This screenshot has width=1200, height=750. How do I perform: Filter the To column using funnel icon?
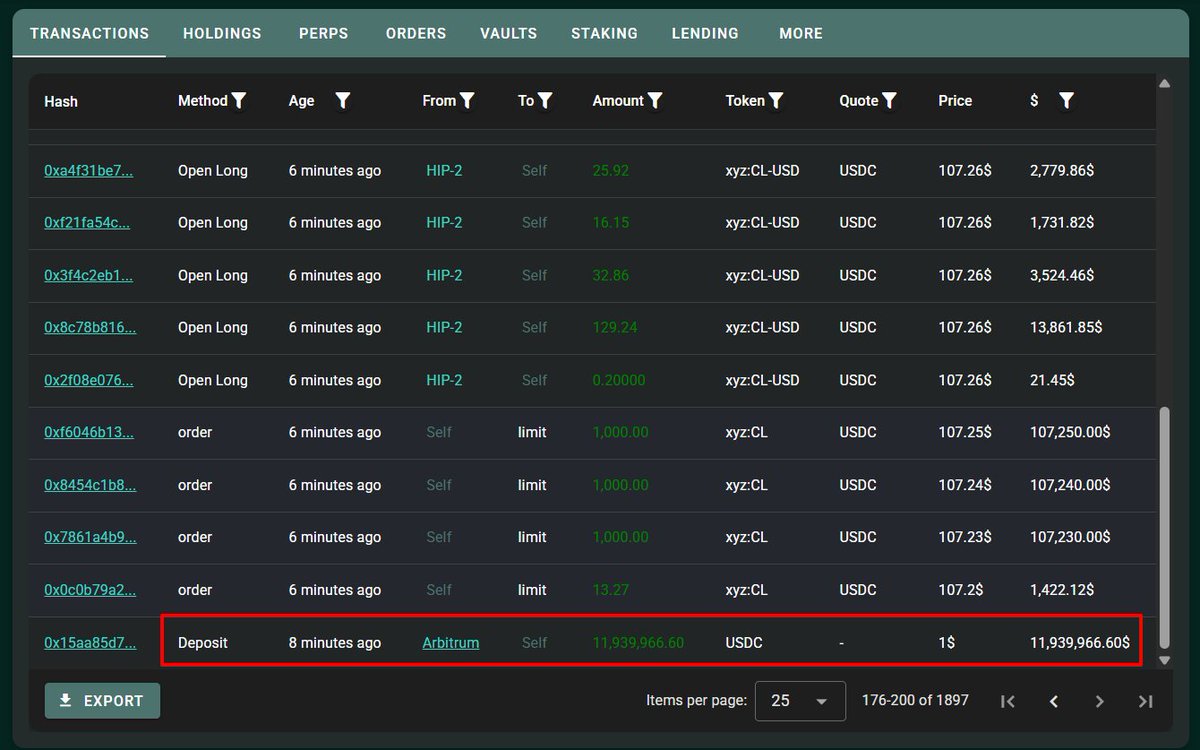point(545,100)
